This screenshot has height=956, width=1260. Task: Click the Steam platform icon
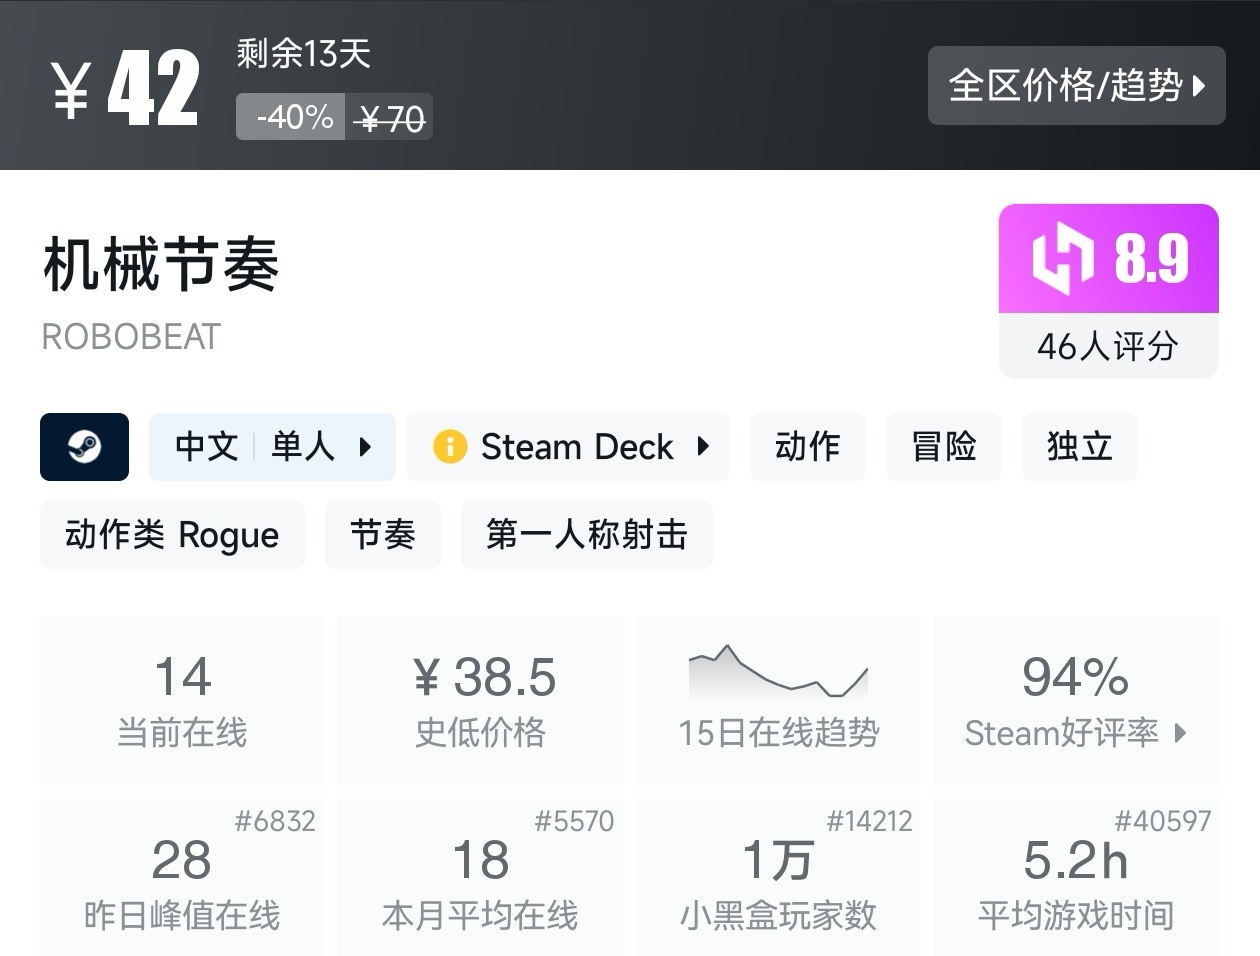84,447
